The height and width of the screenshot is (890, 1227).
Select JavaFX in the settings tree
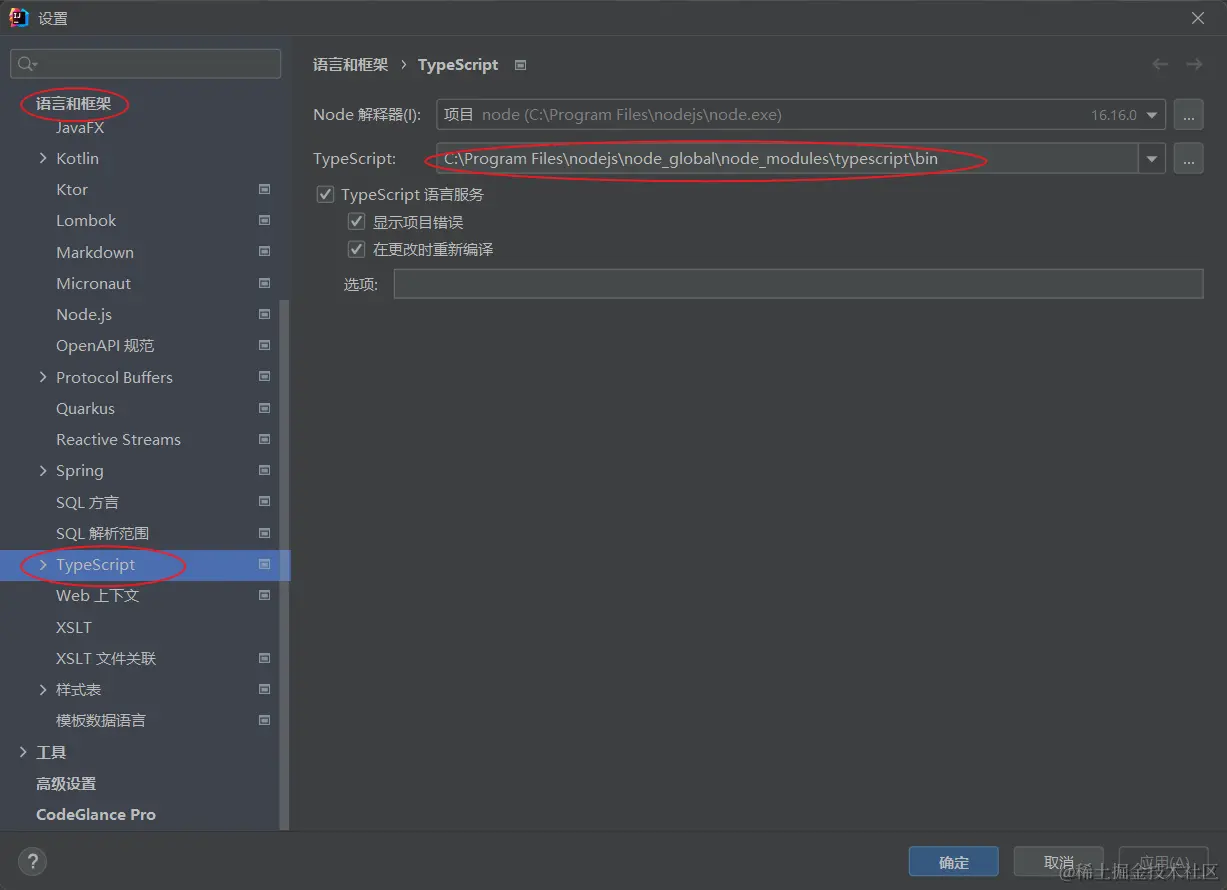coord(80,128)
